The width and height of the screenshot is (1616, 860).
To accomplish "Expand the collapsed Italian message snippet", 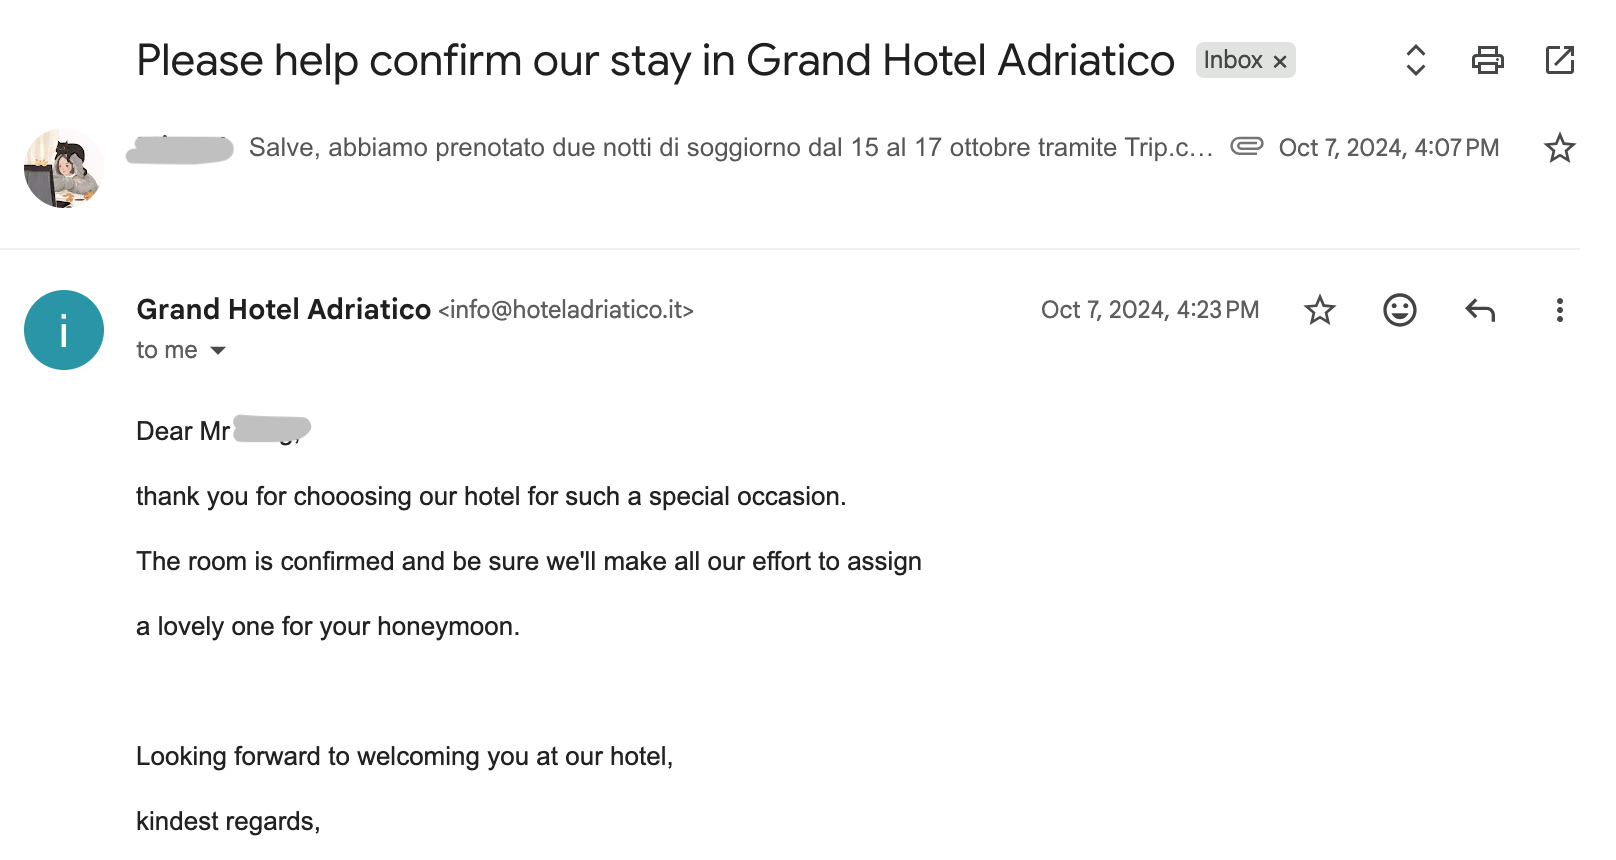I will click(x=730, y=148).
